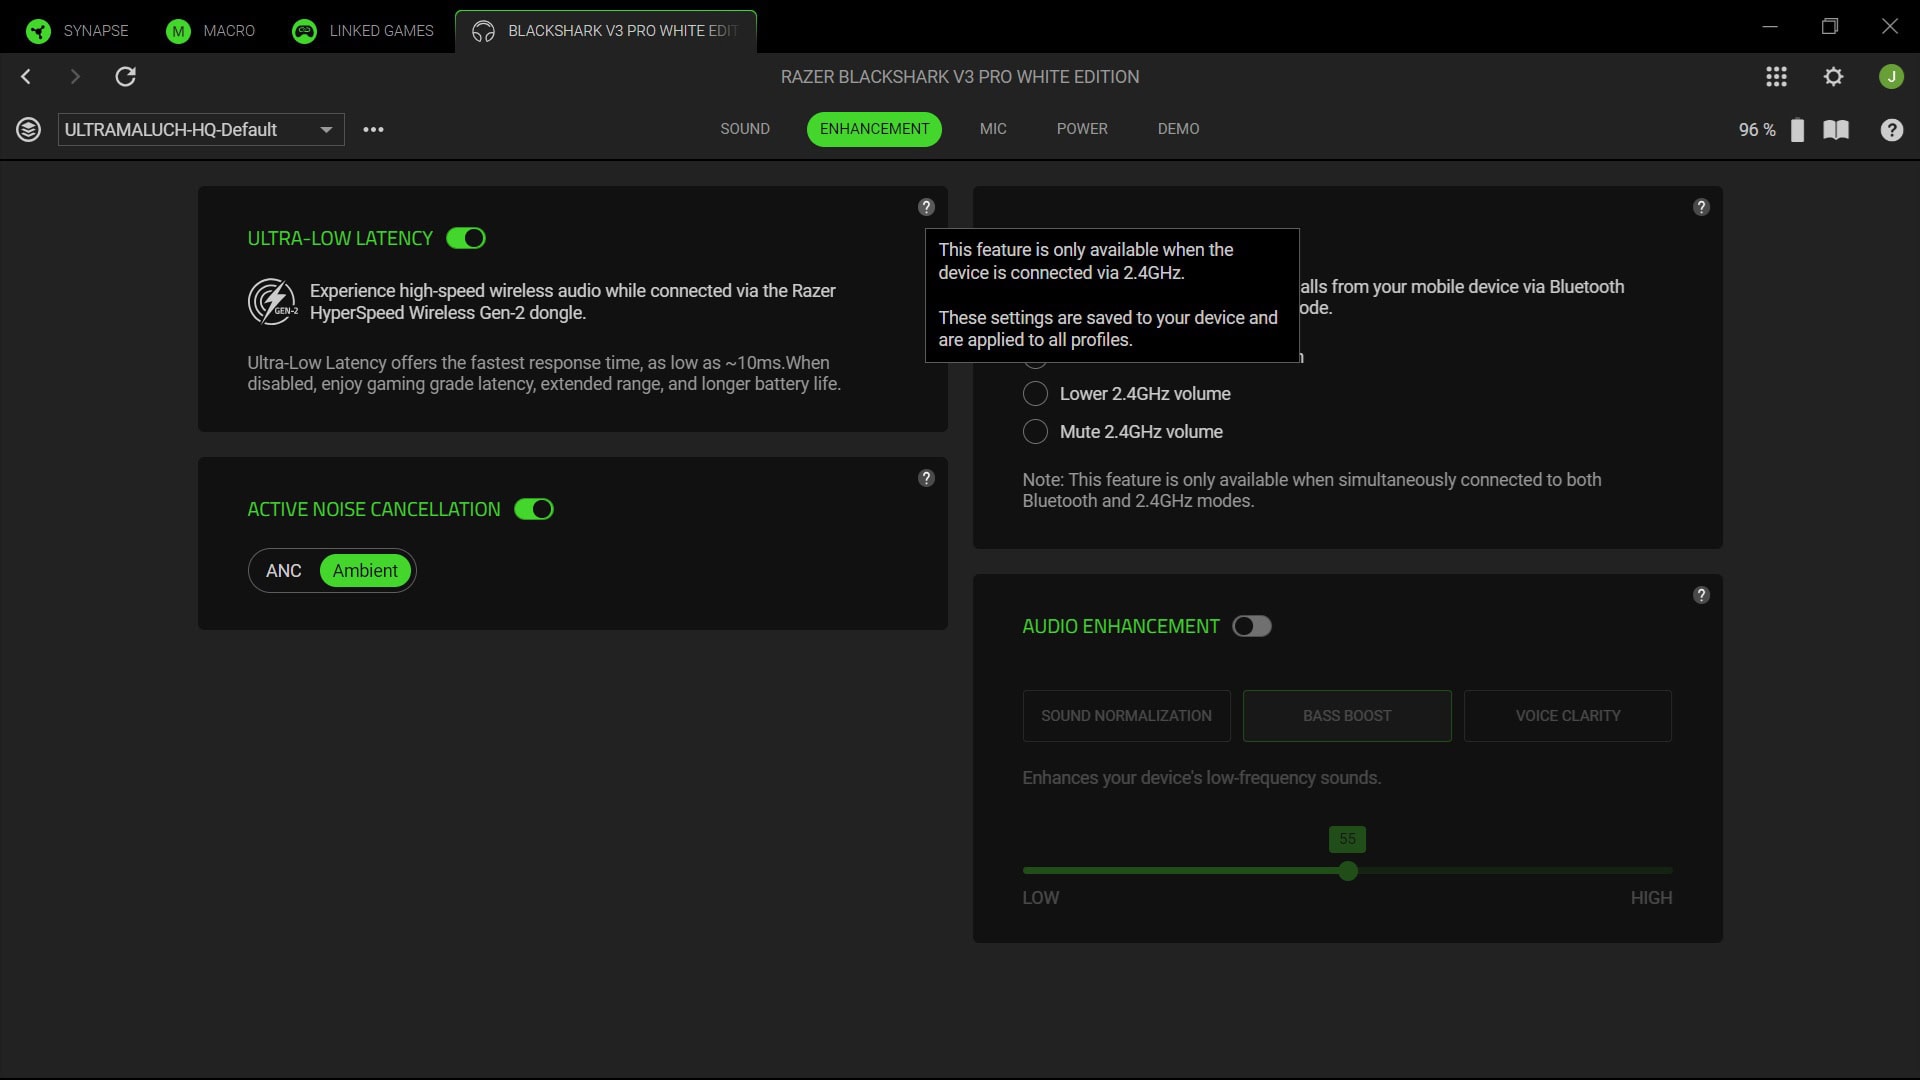
Task: Open the ULTRAMALUCH-HQ-Default profile dropdown
Action: click(x=201, y=129)
